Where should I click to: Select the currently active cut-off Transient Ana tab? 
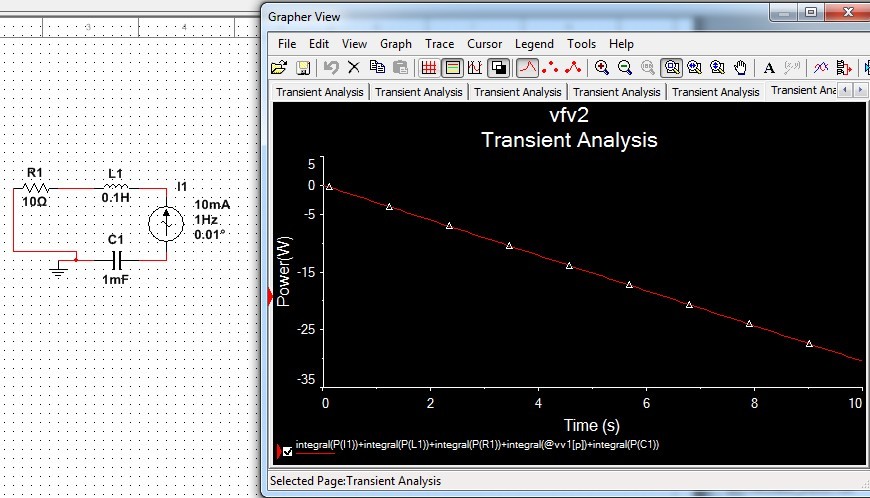tap(802, 90)
